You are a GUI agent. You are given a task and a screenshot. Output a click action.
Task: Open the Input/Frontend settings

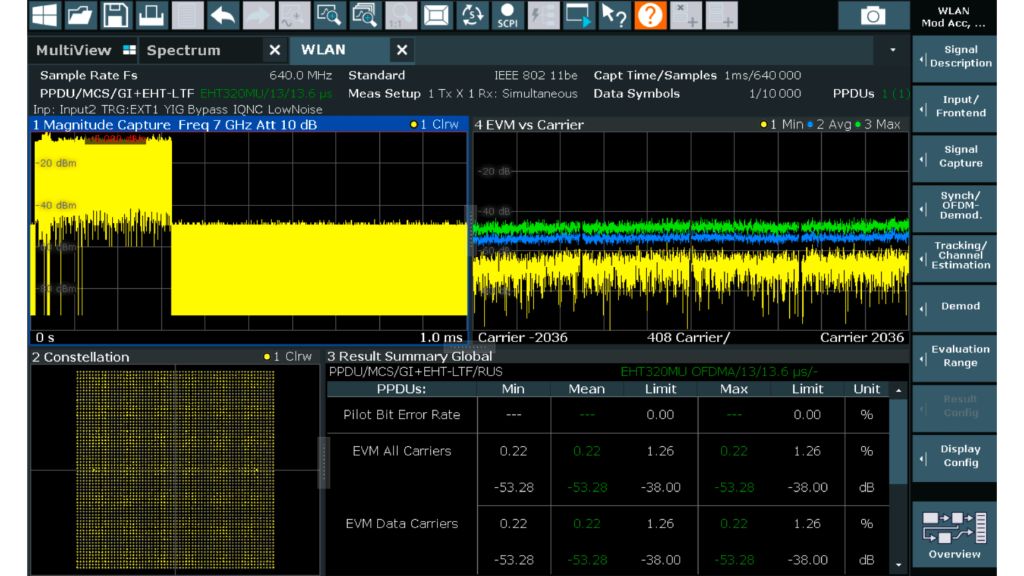pos(960,107)
